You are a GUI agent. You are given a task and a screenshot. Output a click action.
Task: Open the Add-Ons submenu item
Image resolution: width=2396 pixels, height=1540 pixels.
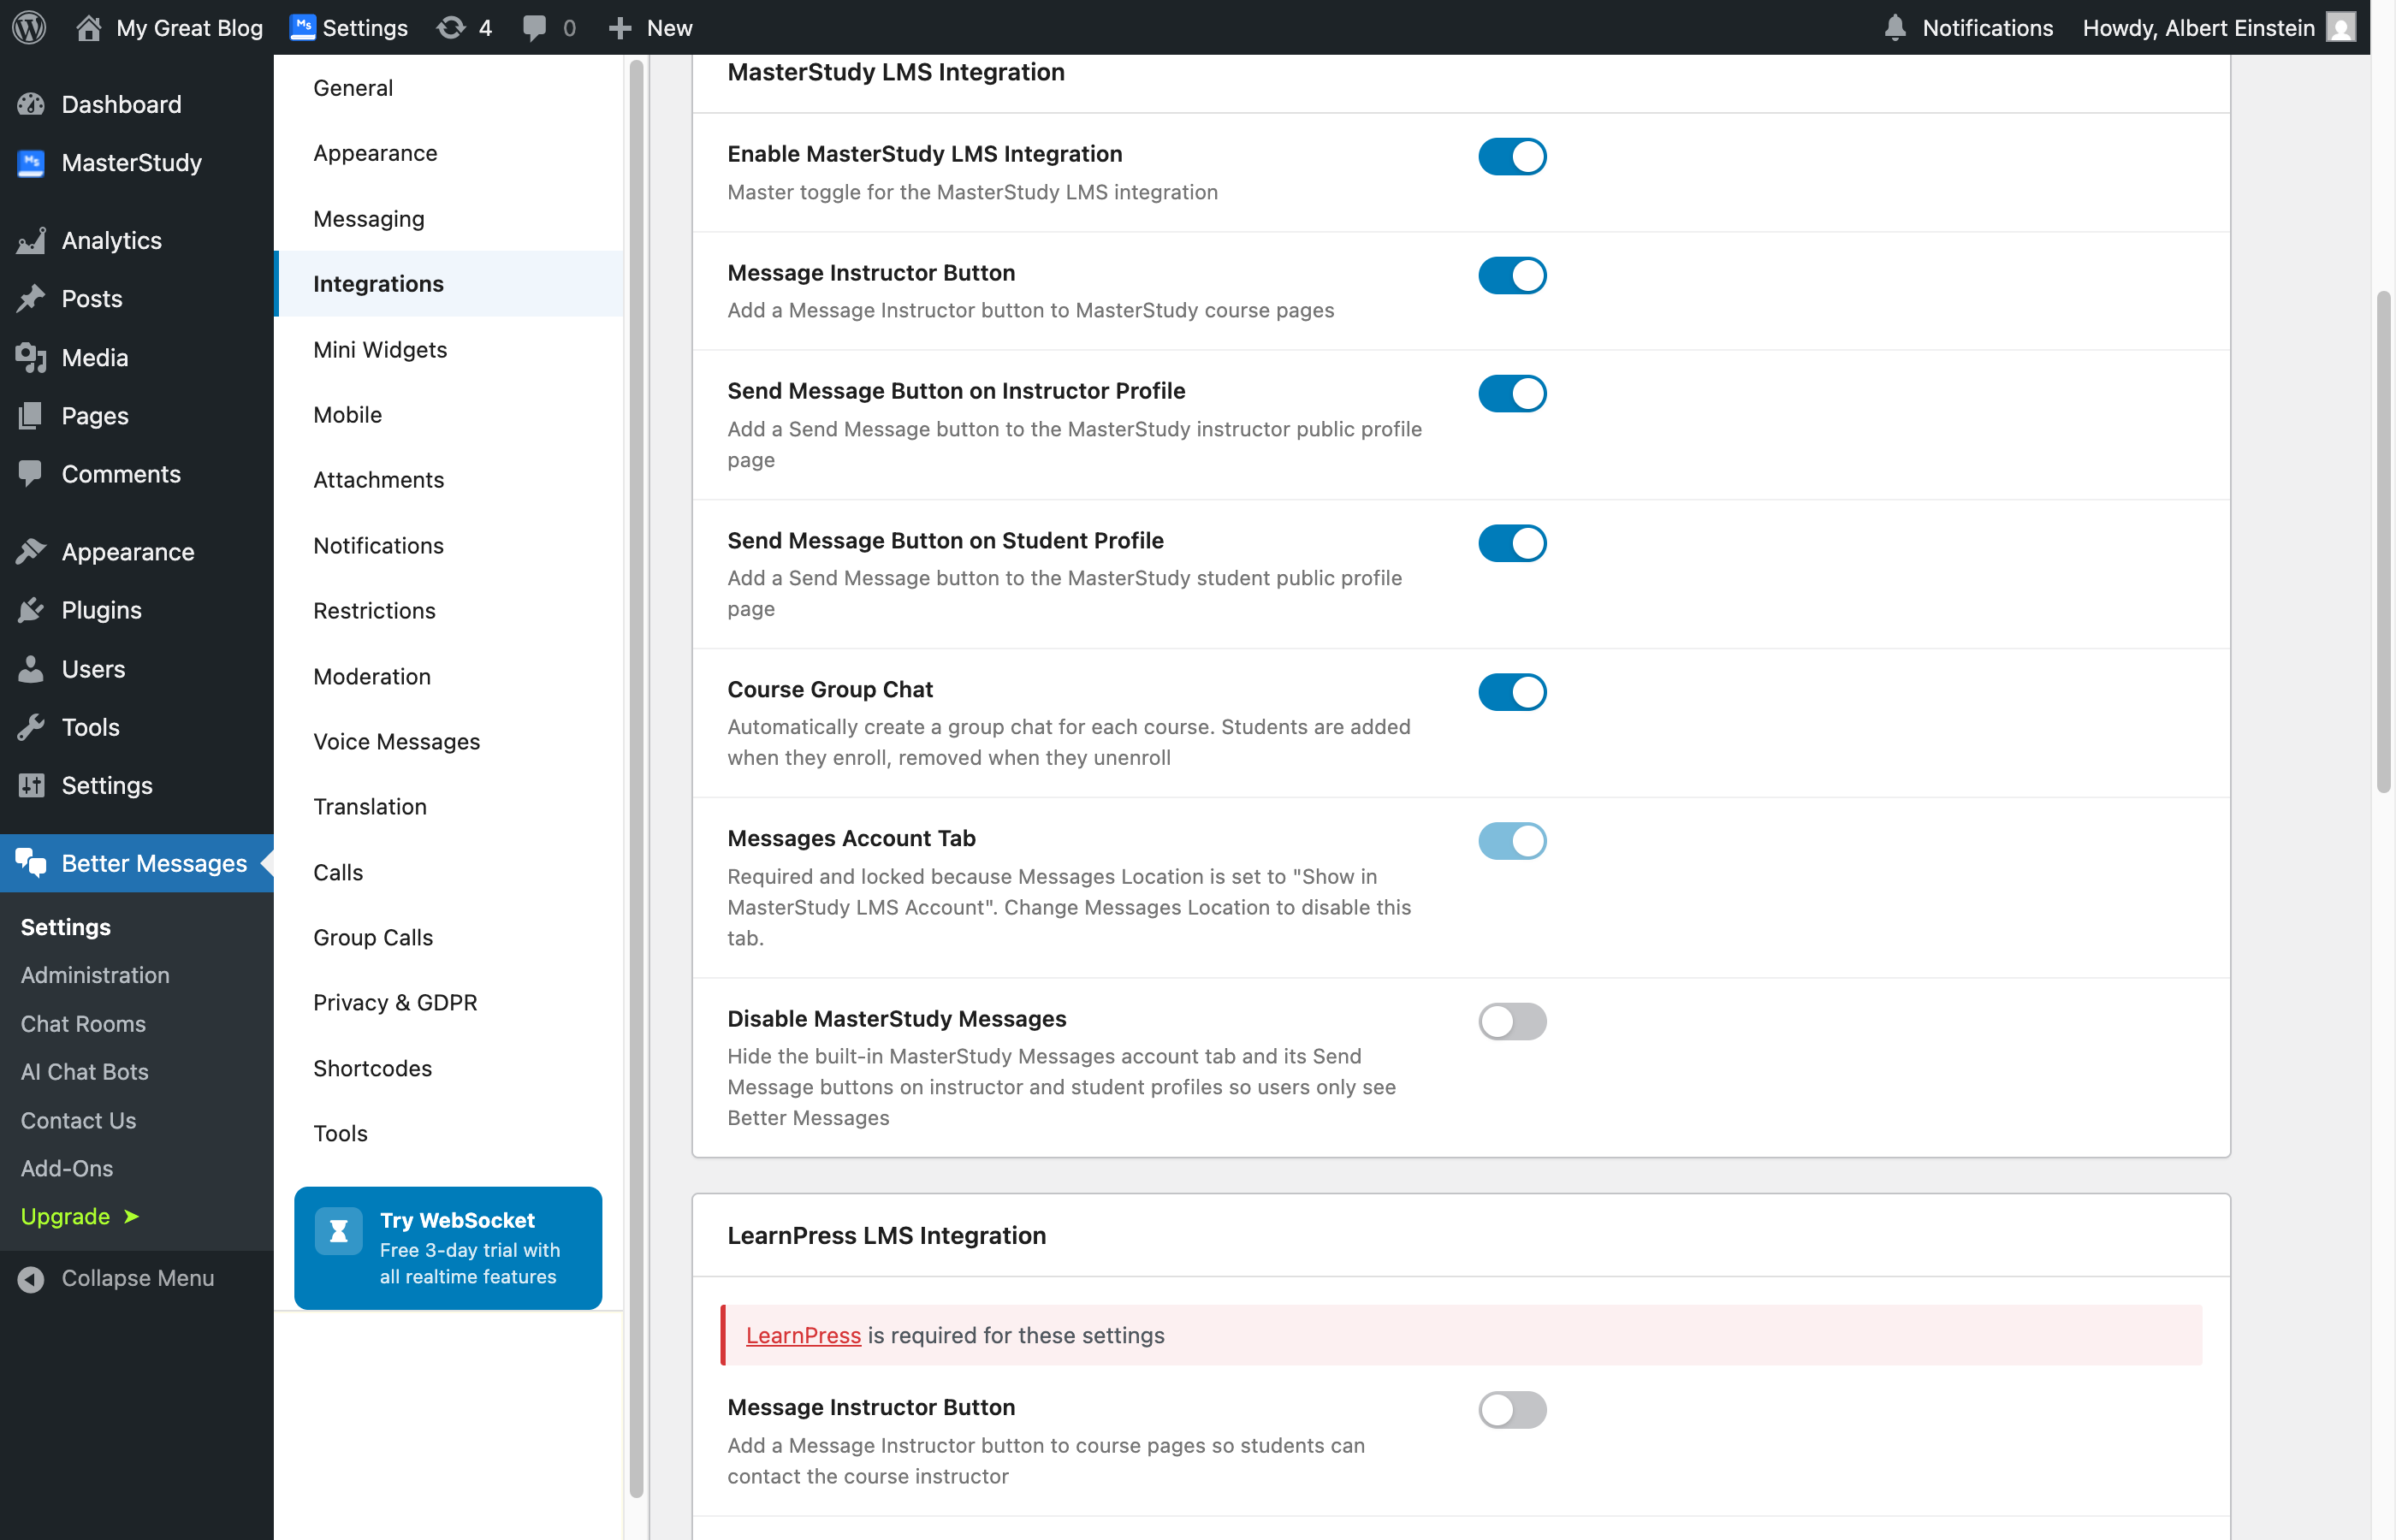click(x=67, y=1168)
